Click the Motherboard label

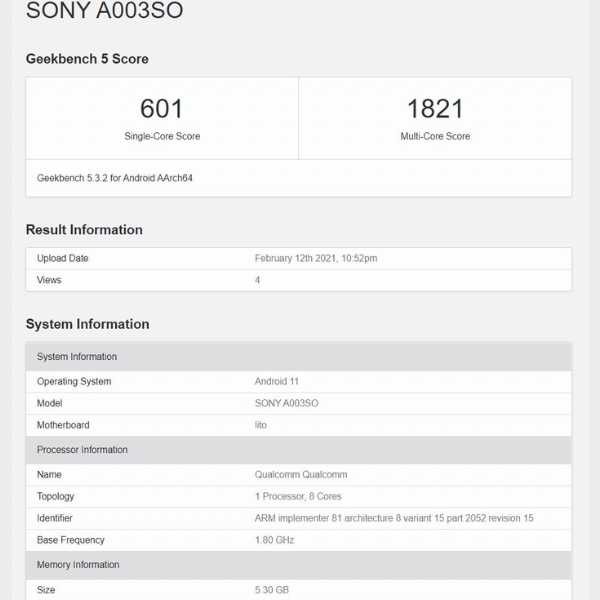click(x=63, y=425)
